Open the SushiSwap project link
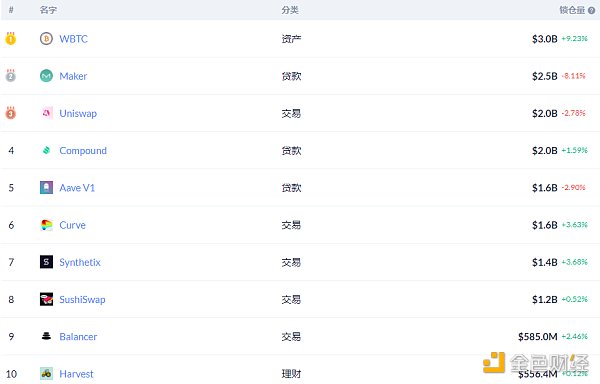This screenshot has width=600, height=384. [x=82, y=299]
